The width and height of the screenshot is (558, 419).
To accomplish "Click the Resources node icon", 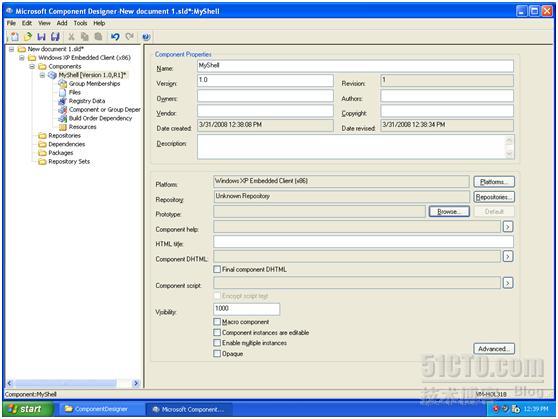I will [x=63, y=127].
